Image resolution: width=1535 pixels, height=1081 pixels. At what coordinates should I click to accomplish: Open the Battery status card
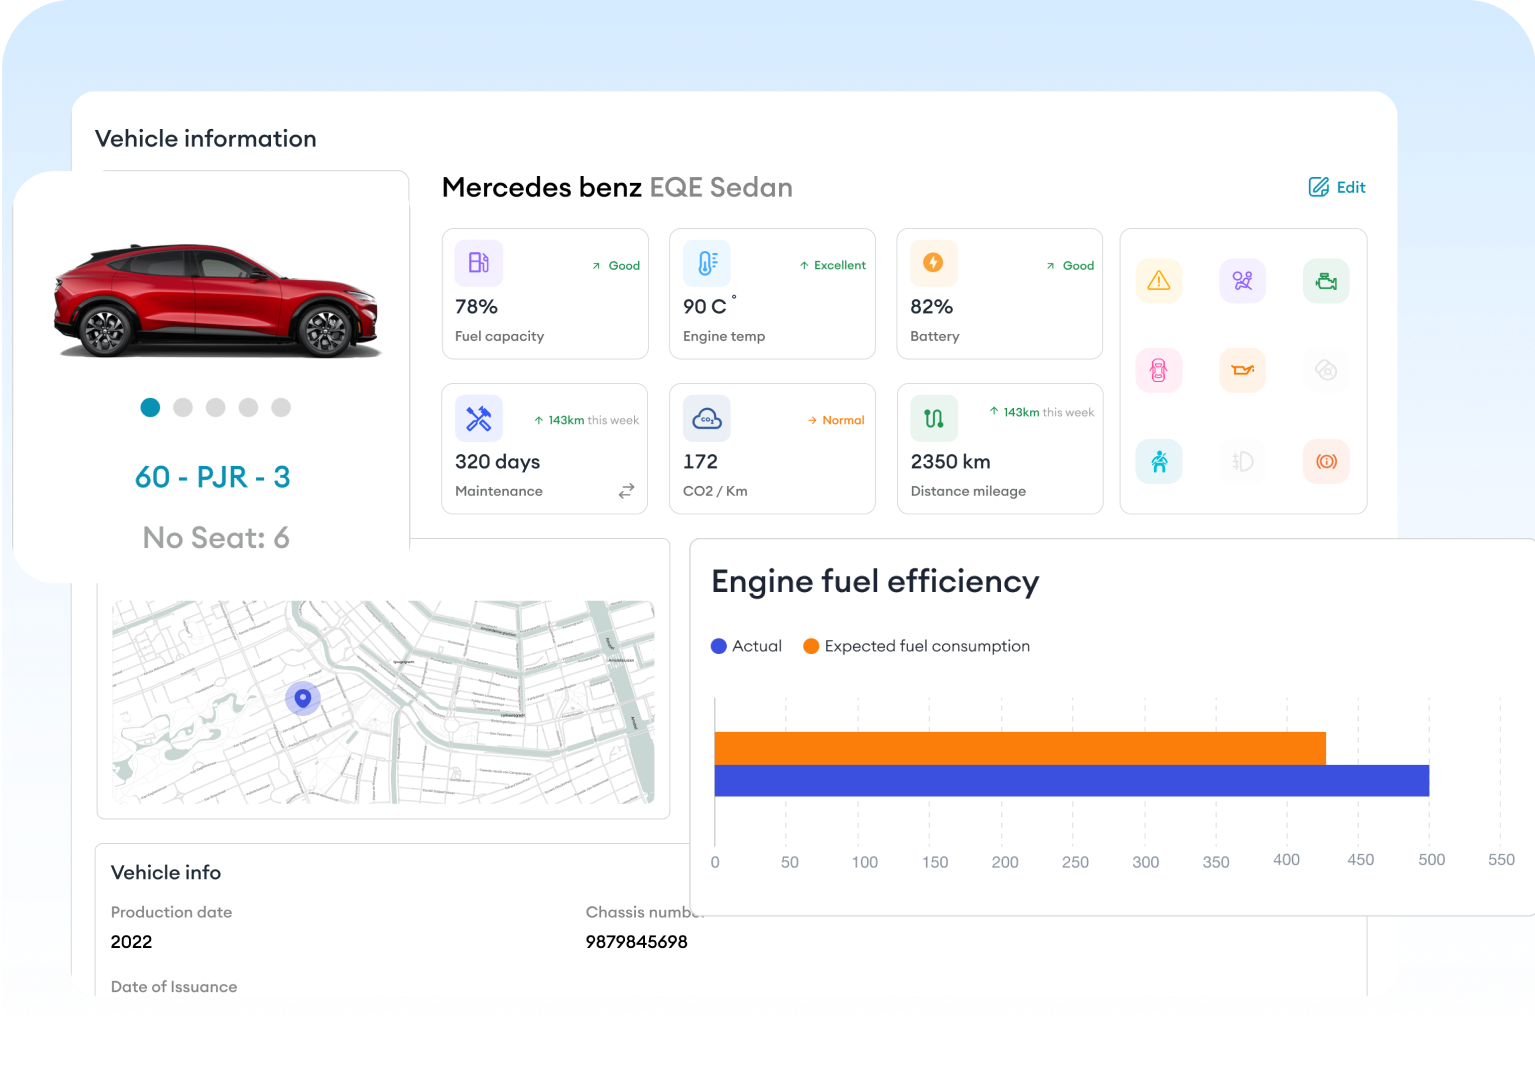[999, 294]
